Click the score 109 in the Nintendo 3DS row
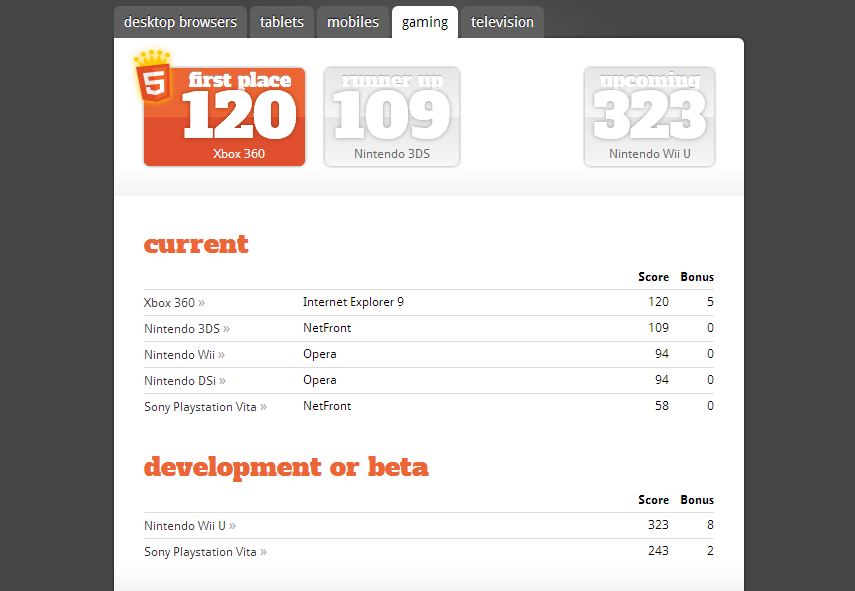 (658, 328)
